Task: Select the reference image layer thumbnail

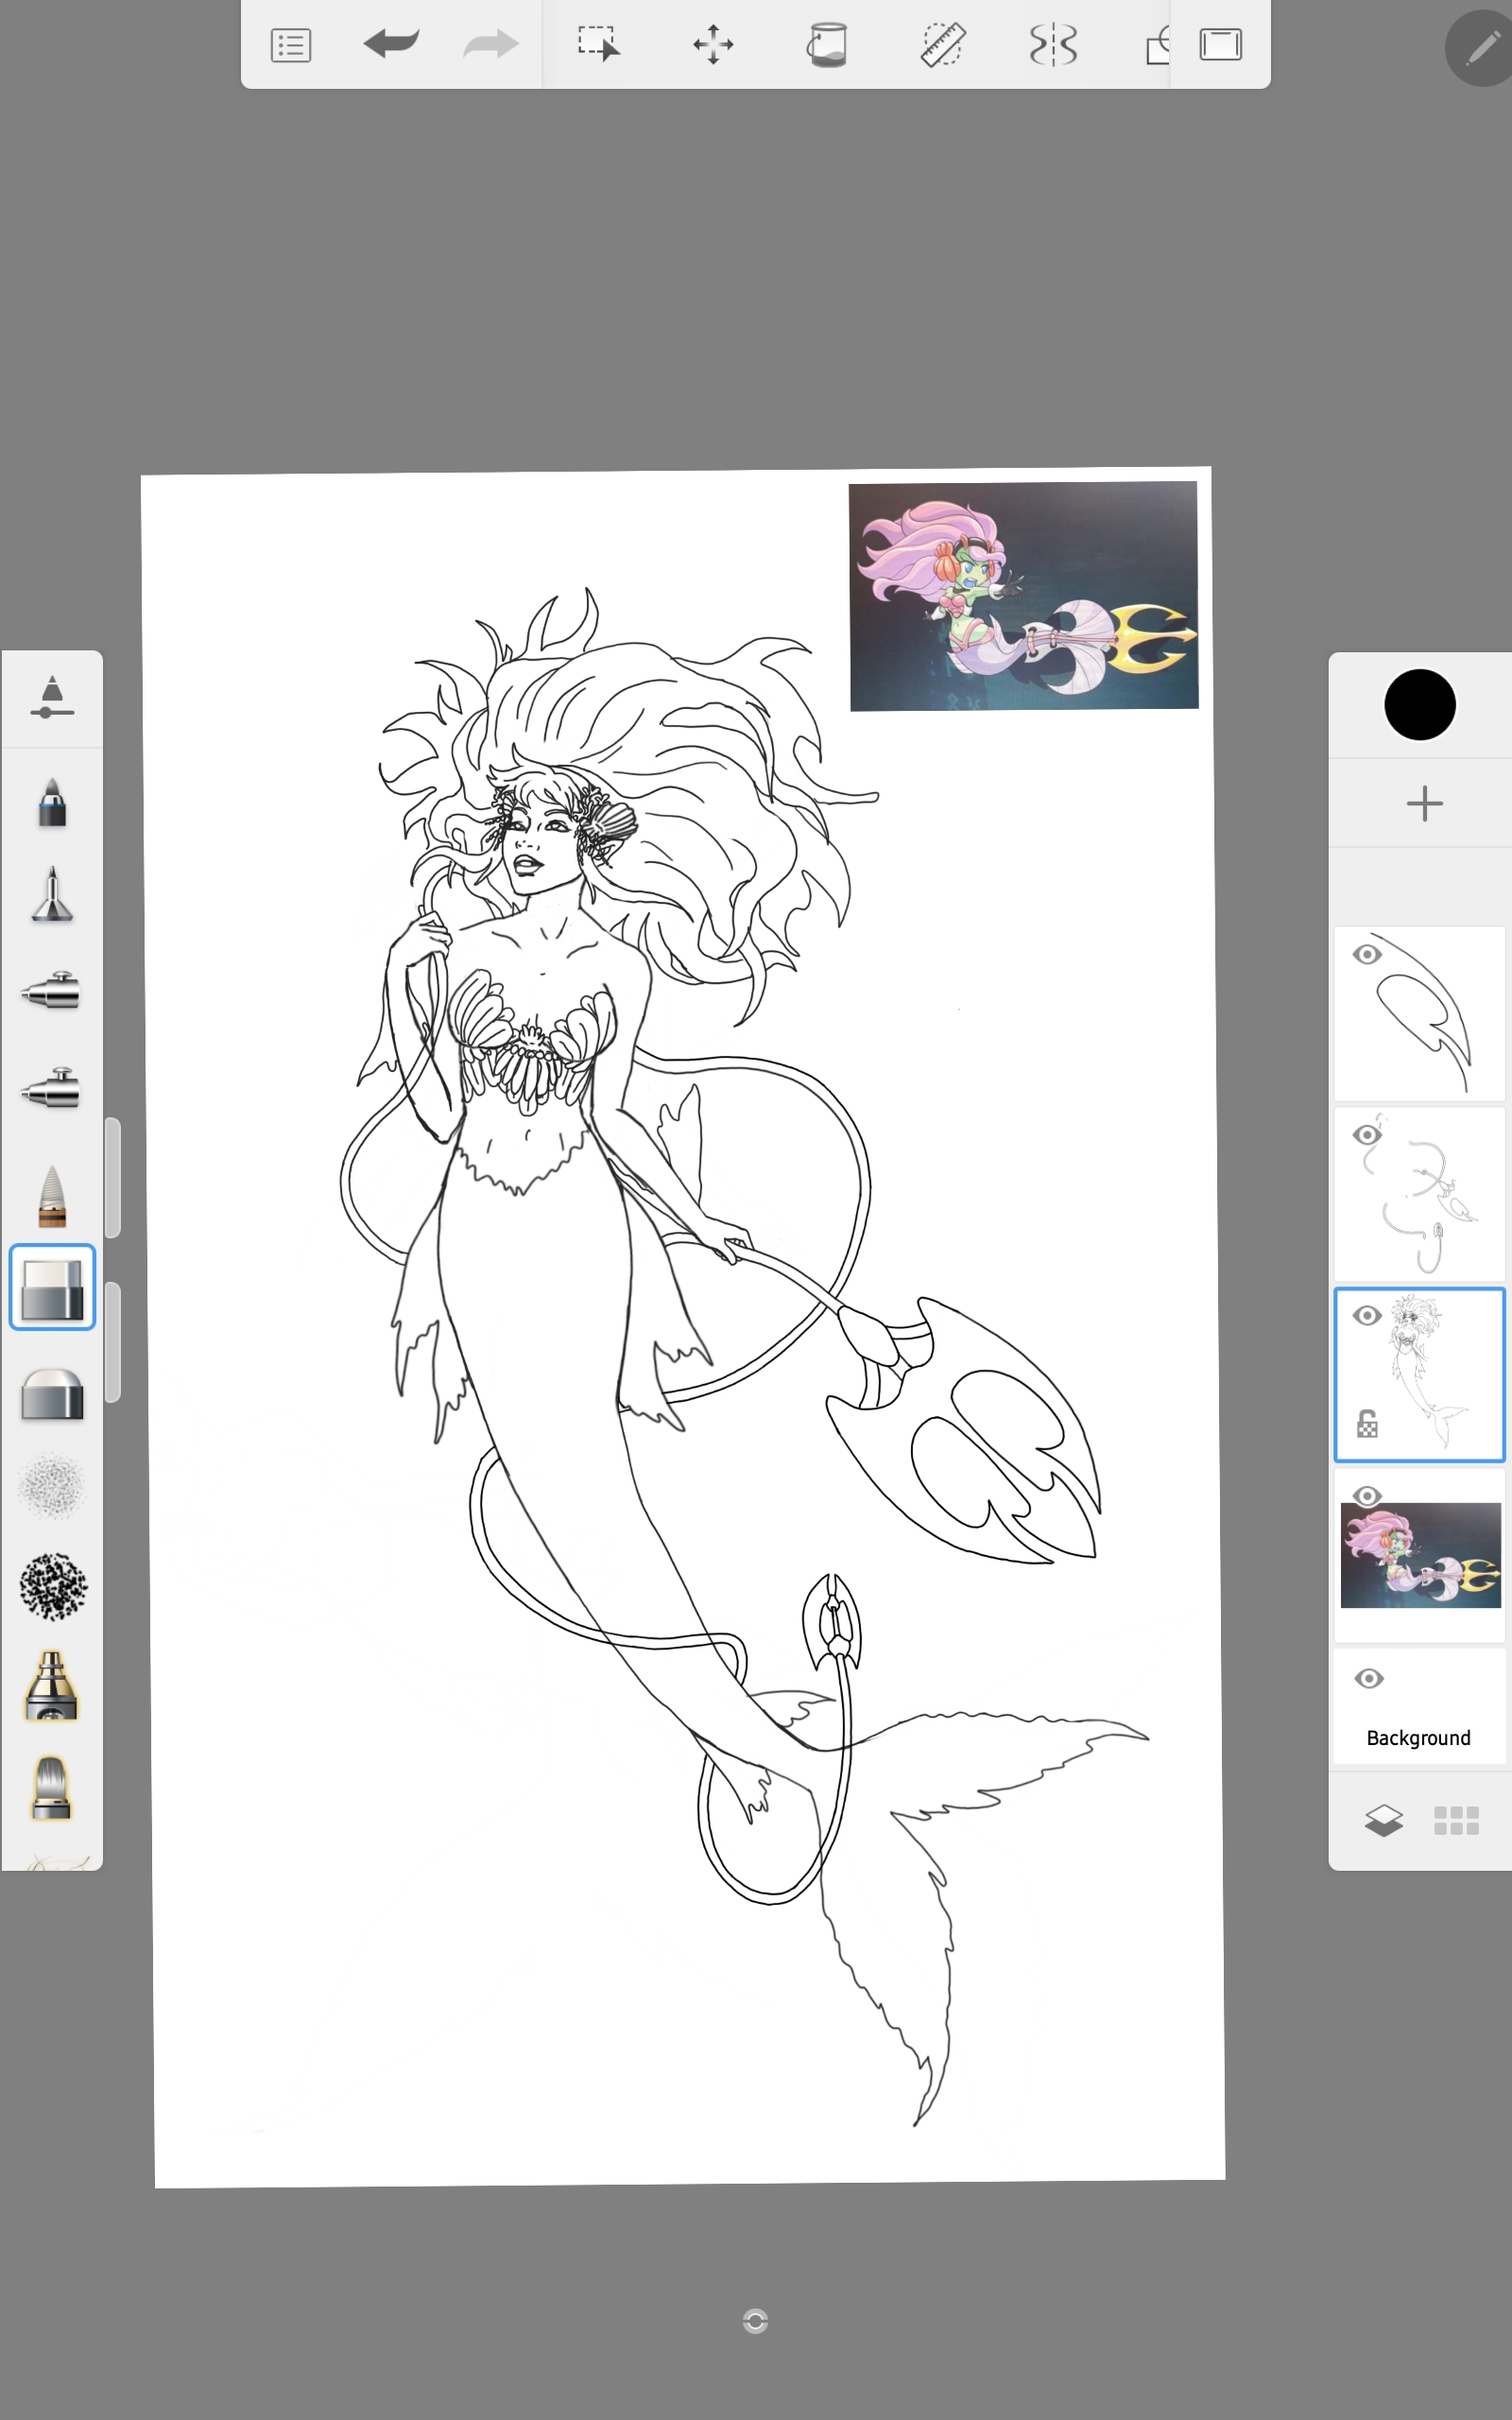Action: coord(1420,1555)
